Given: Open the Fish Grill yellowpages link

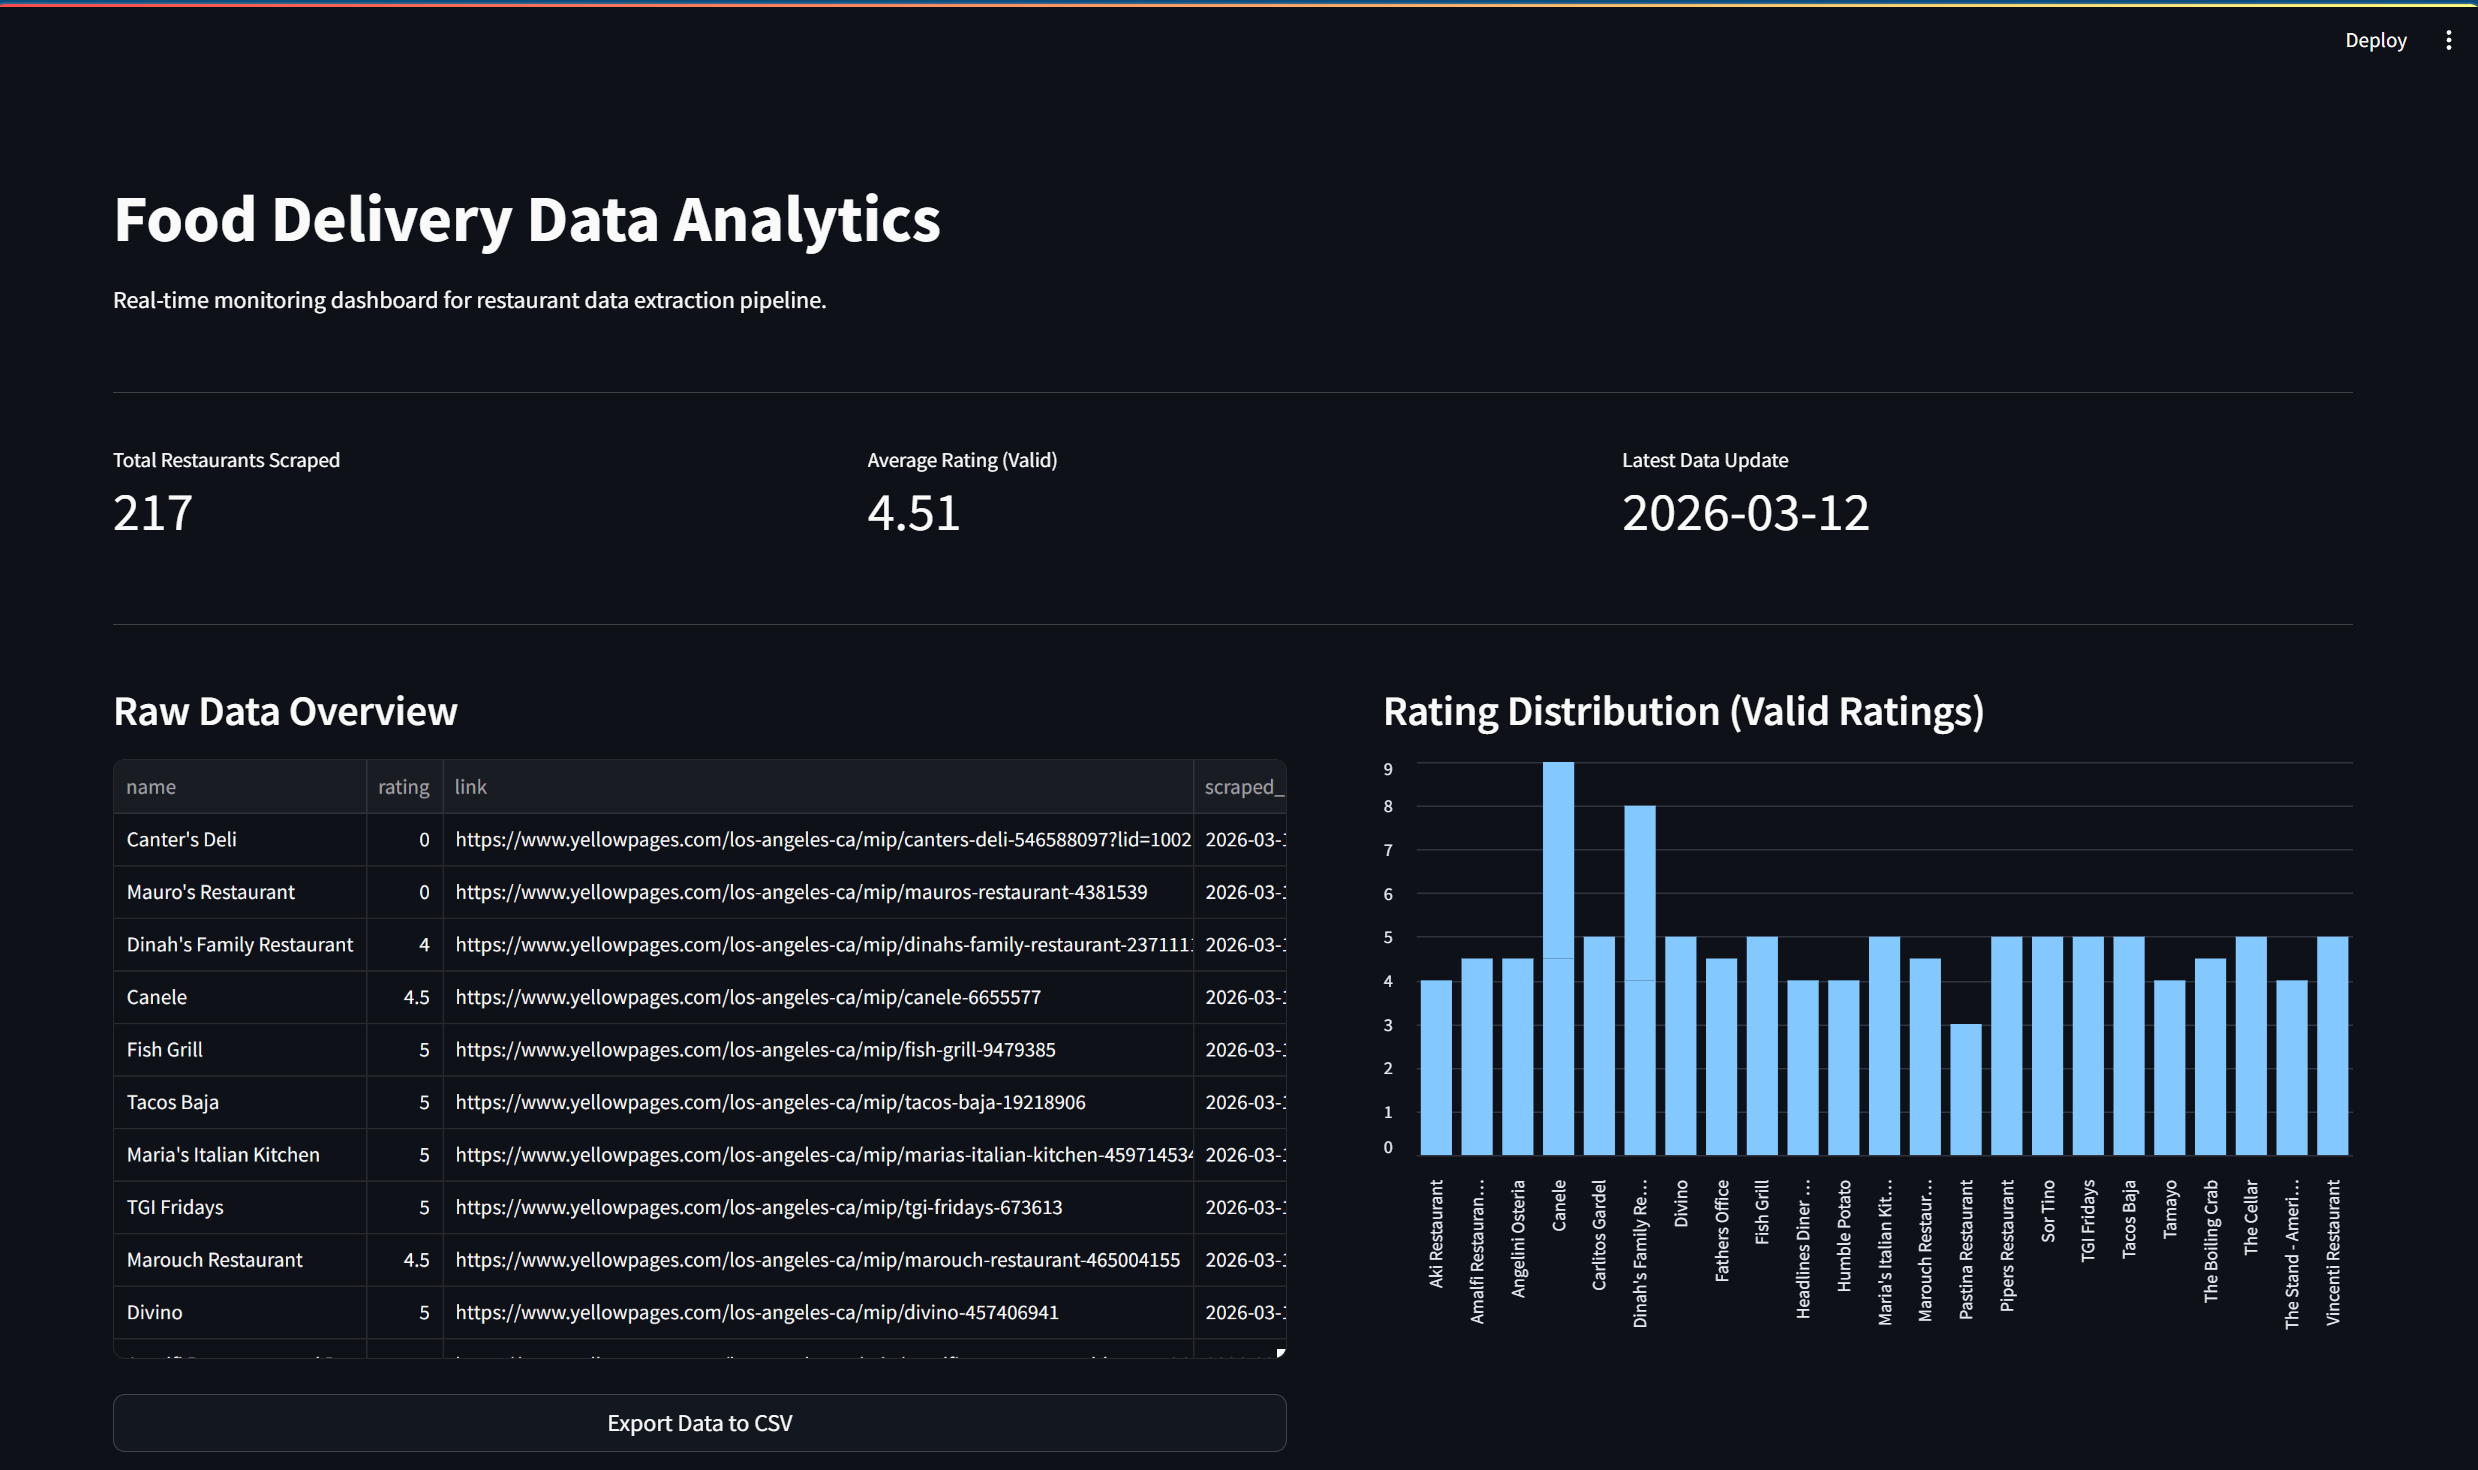Looking at the screenshot, I should (754, 1050).
